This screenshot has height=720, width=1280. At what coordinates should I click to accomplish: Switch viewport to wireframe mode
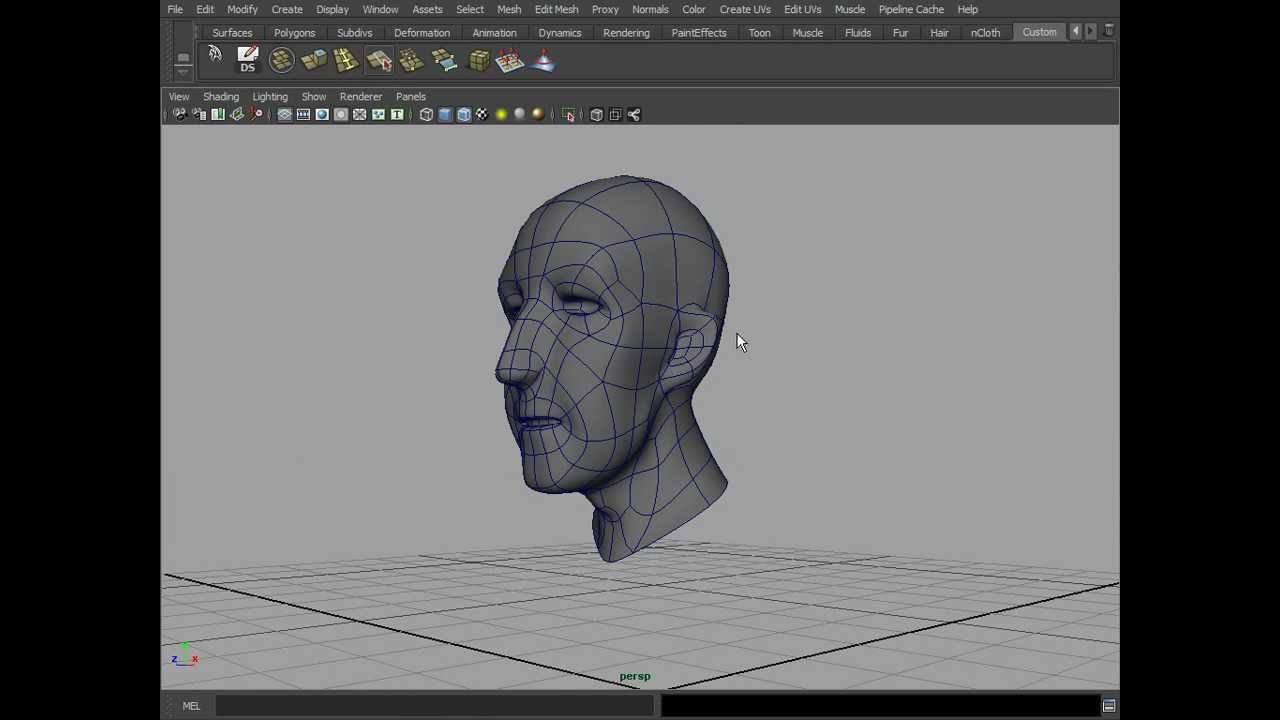coord(426,115)
